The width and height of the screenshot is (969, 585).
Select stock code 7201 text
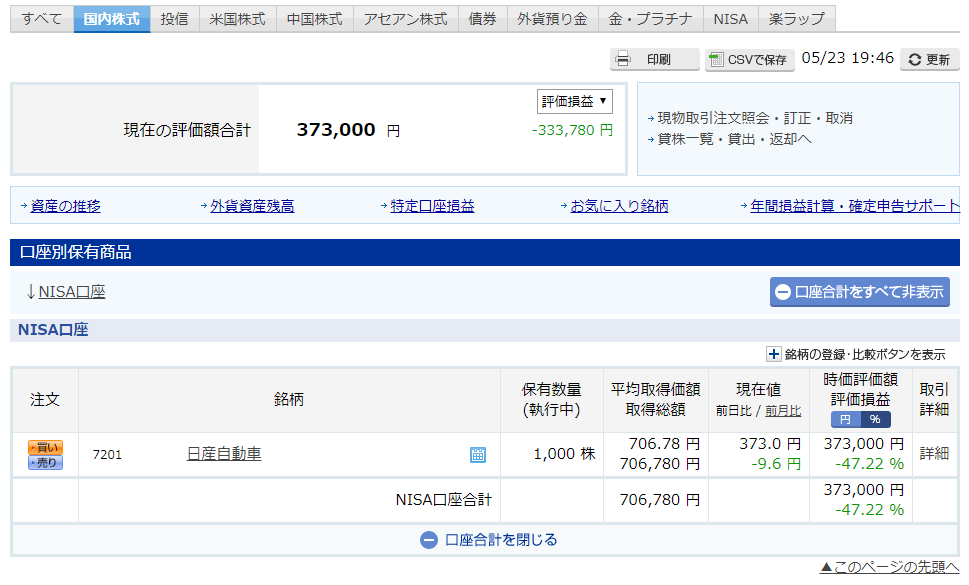(107, 455)
